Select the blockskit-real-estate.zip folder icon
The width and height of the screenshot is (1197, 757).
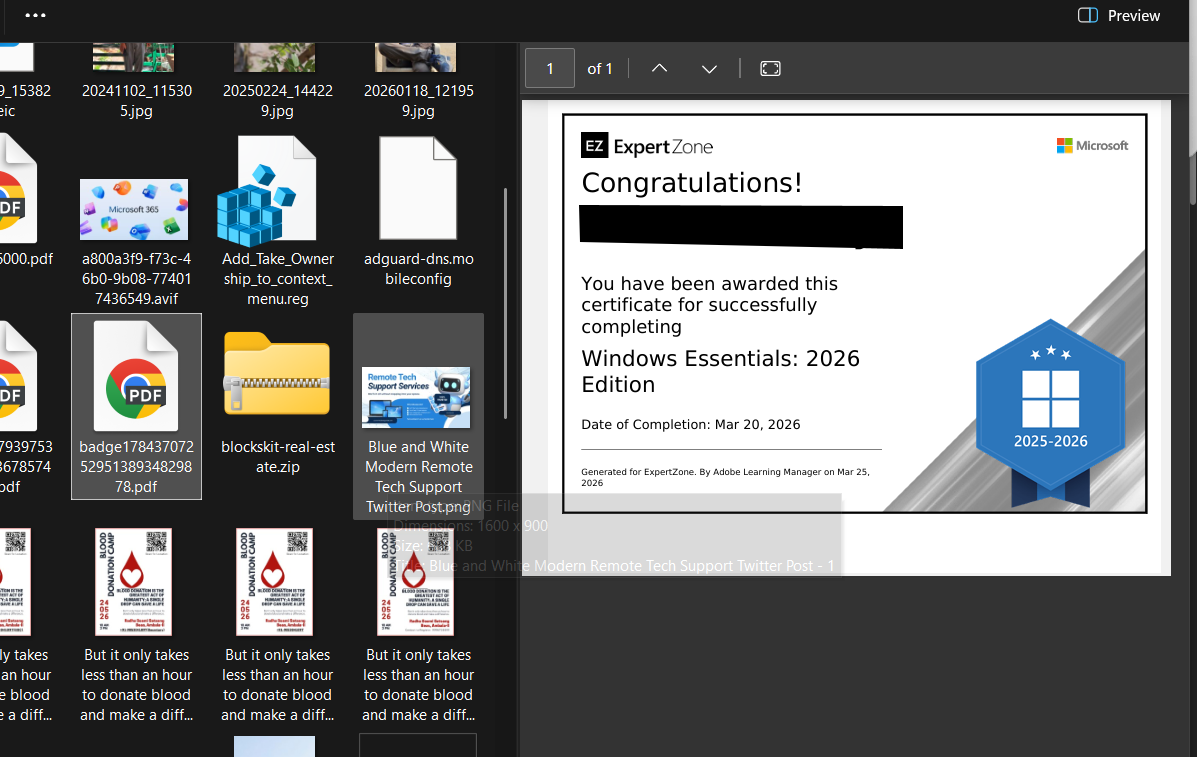[x=277, y=400]
